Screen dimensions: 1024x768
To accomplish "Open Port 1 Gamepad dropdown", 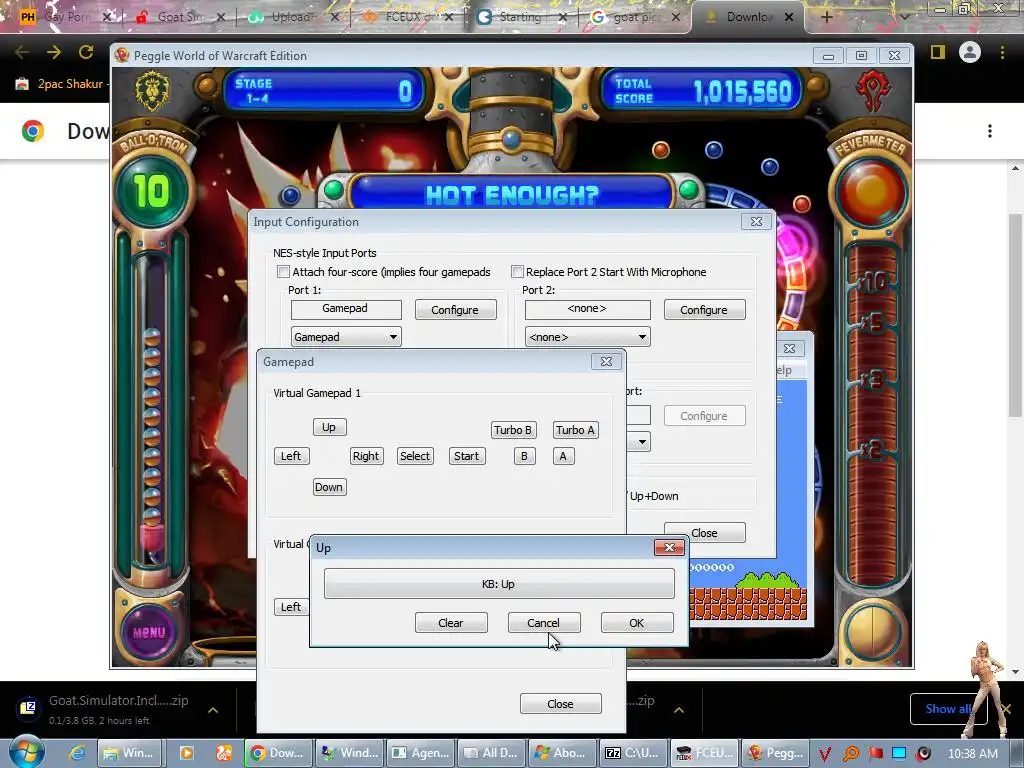I will (346, 337).
